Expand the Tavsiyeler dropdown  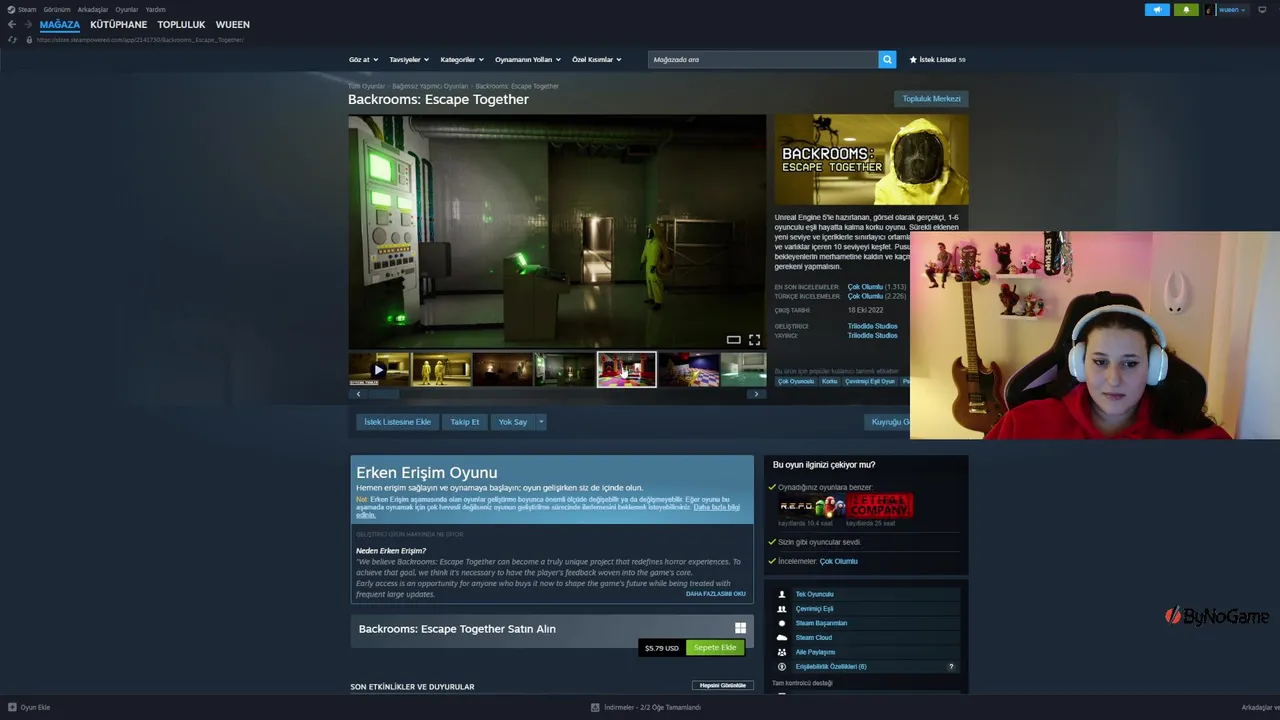(409, 59)
